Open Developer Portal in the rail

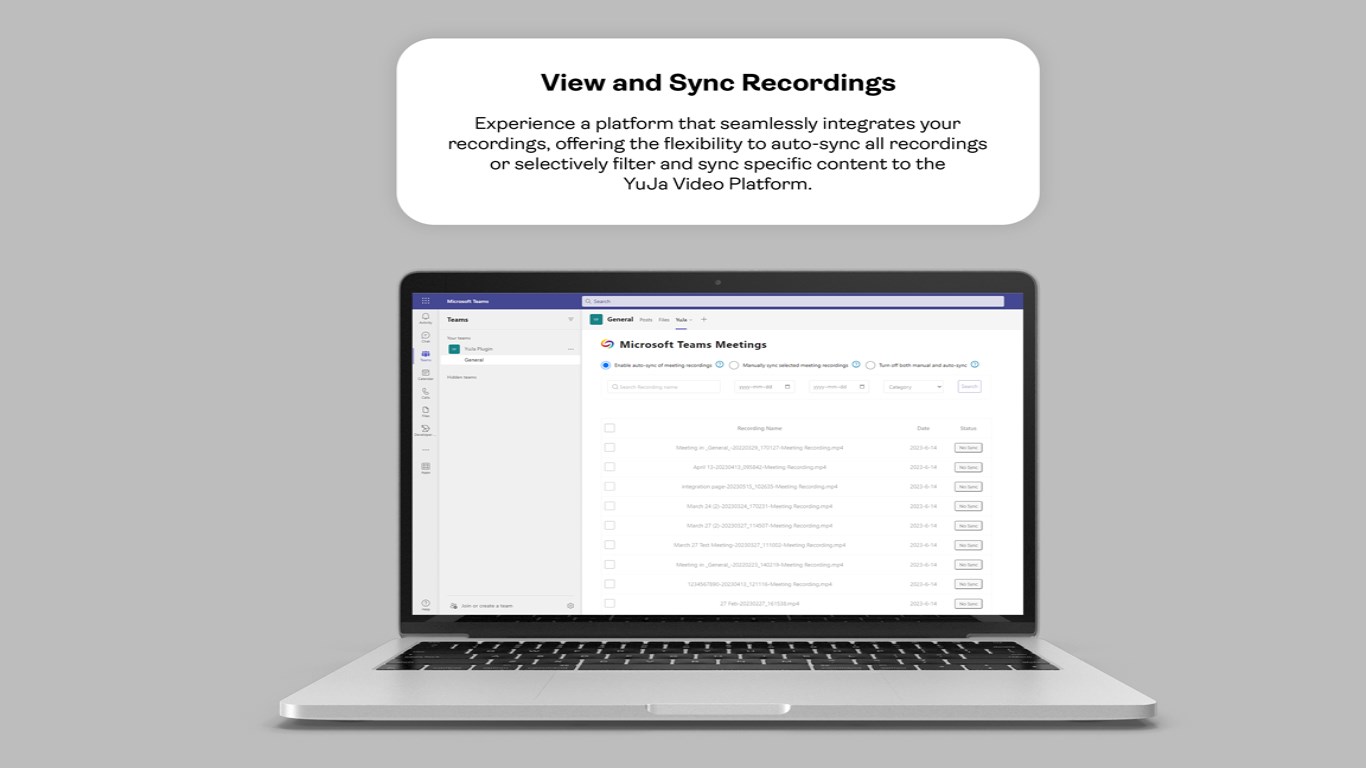tap(425, 430)
